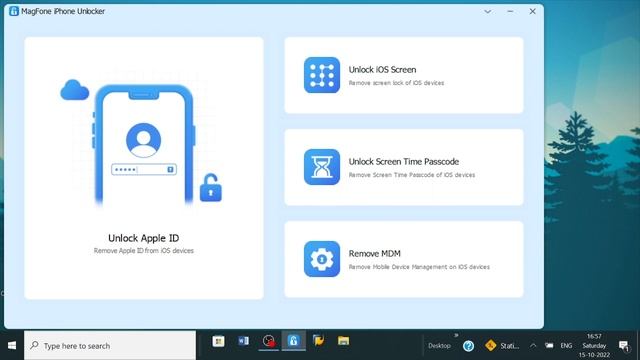Image resolution: width=640 pixels, height=360 pixels.
Task: Expand the Desktop toolbar double-chevron
Action: [x=456, y=336]
